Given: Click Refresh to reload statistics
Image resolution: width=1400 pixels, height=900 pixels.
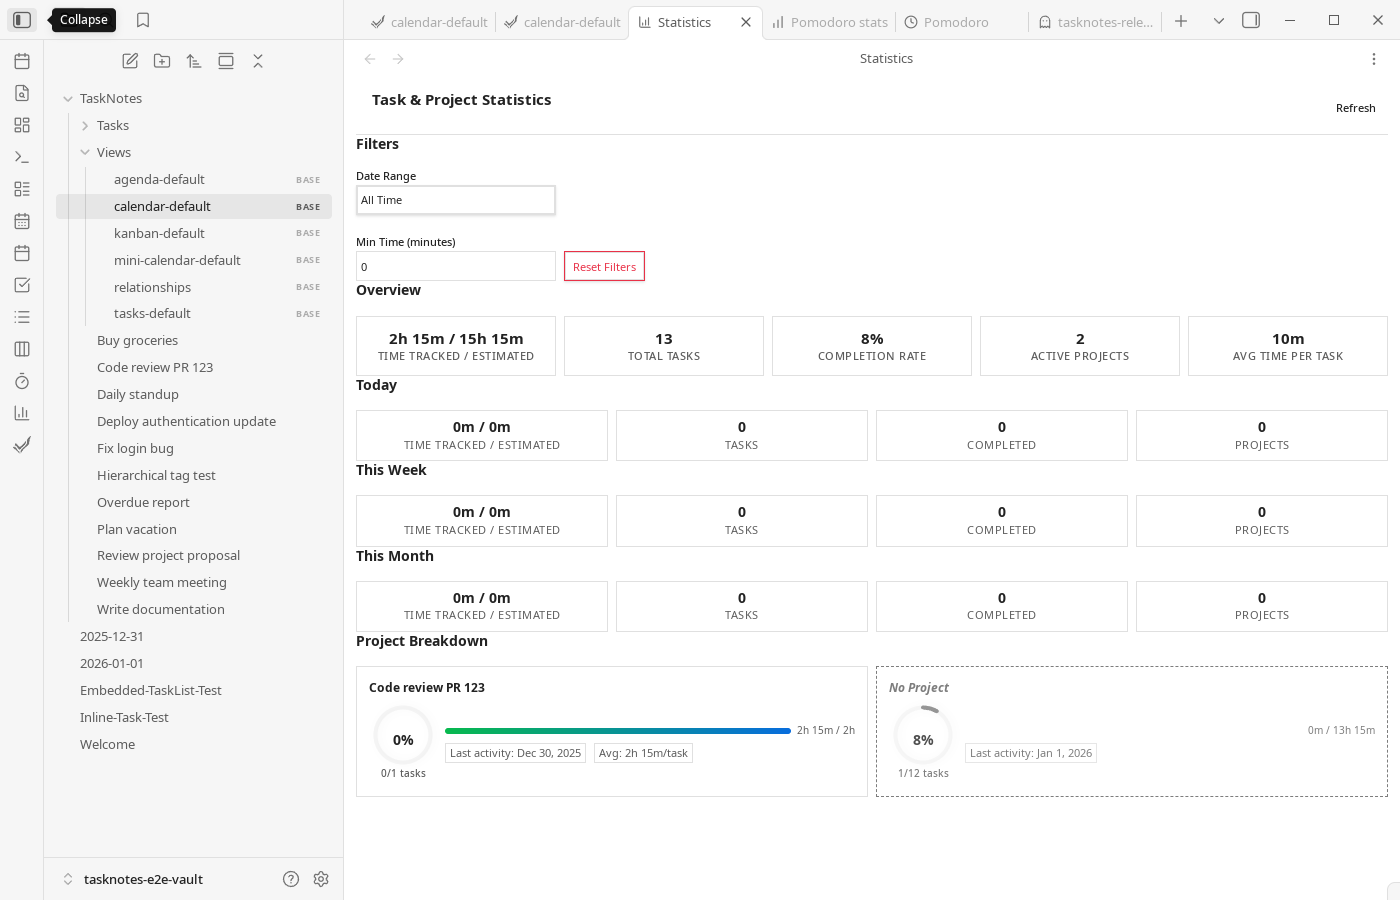Looking at the screenshot, I should point(1355,108).
